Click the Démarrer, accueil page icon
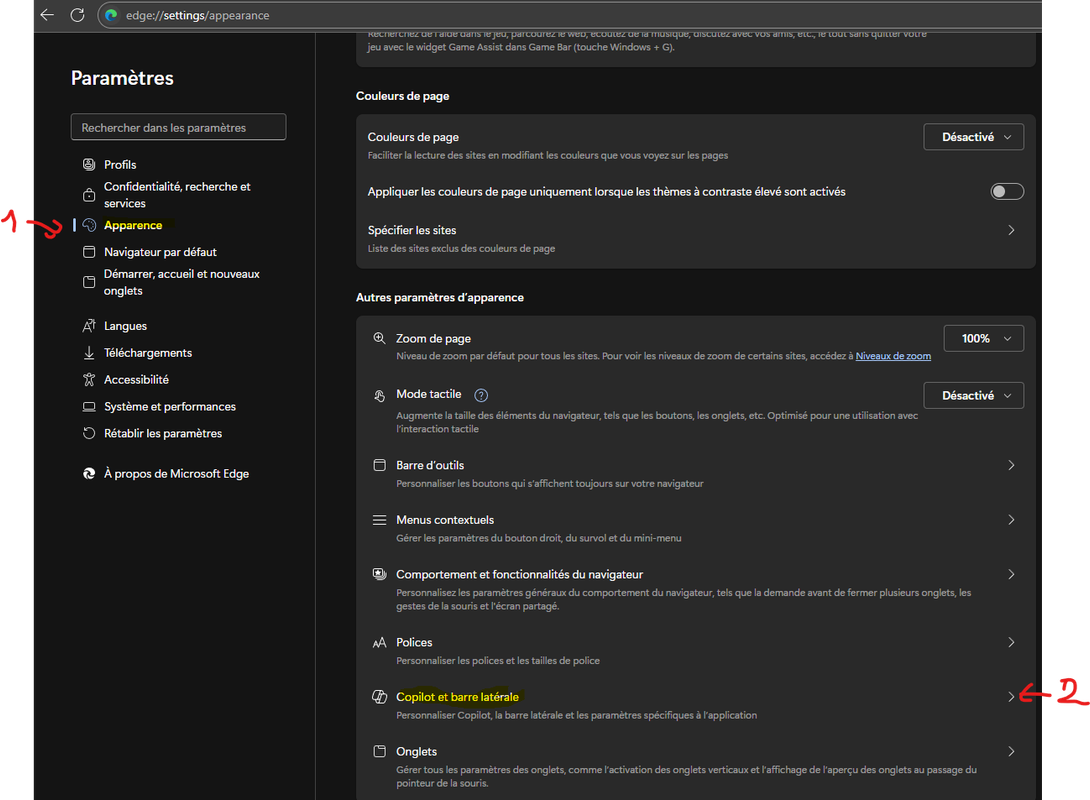This screenshot has height=800, width=1090. click(89, 282)
